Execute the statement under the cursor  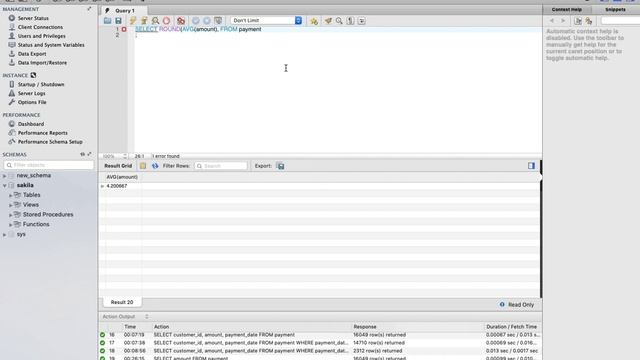[144, 20]
